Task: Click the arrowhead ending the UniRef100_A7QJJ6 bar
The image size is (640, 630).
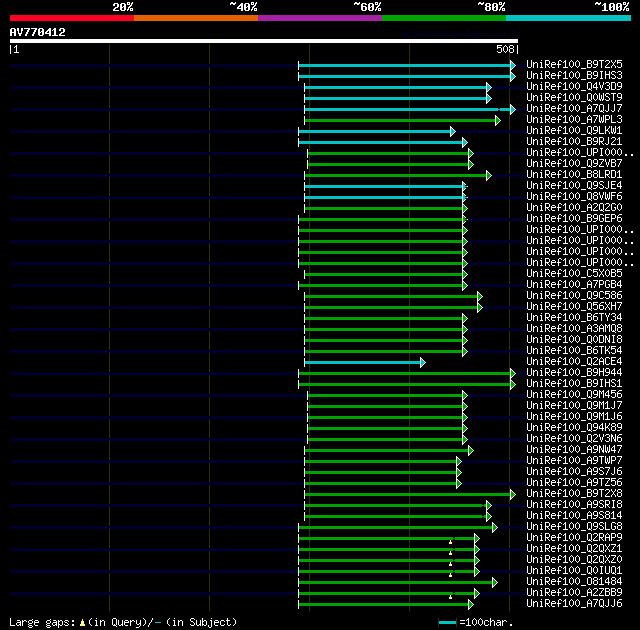Action: (x=471, y=605)
